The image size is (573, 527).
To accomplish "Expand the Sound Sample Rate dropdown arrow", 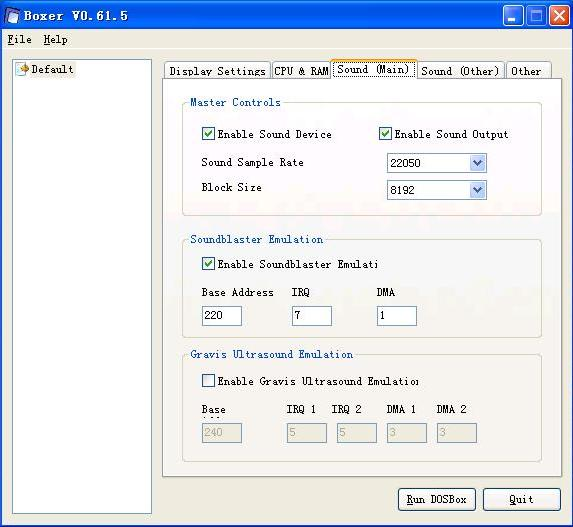I will tap(477, 163).
